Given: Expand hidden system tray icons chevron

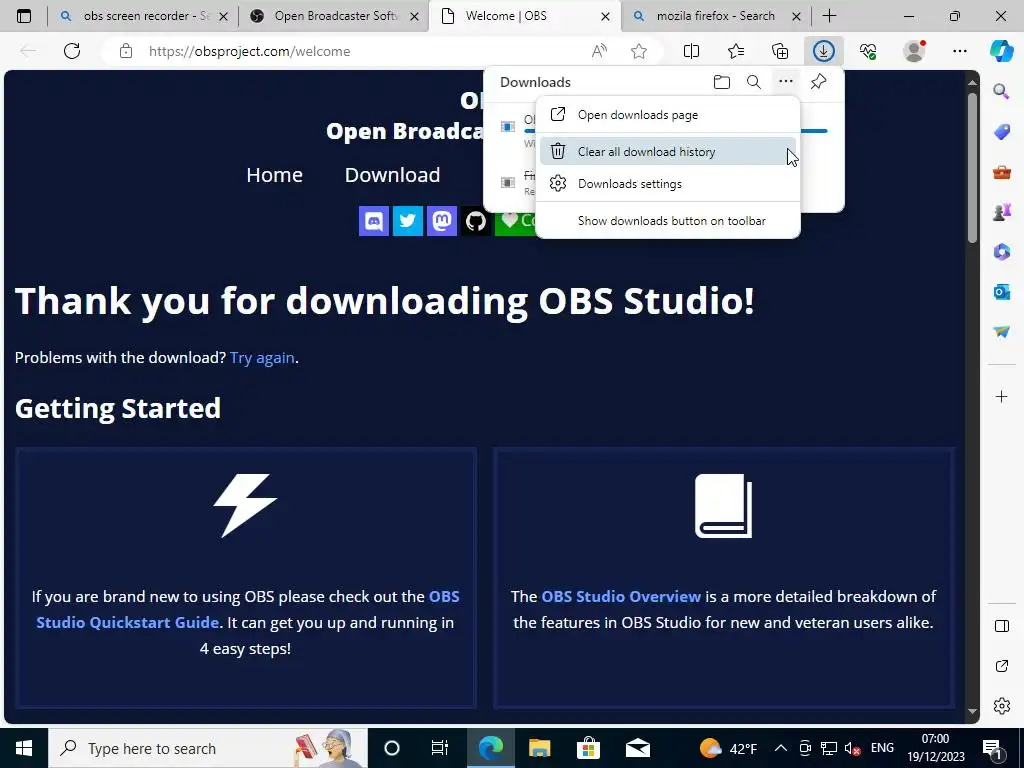Looking at the screenshot, I should pyautogui.click(x=780, y=748).
